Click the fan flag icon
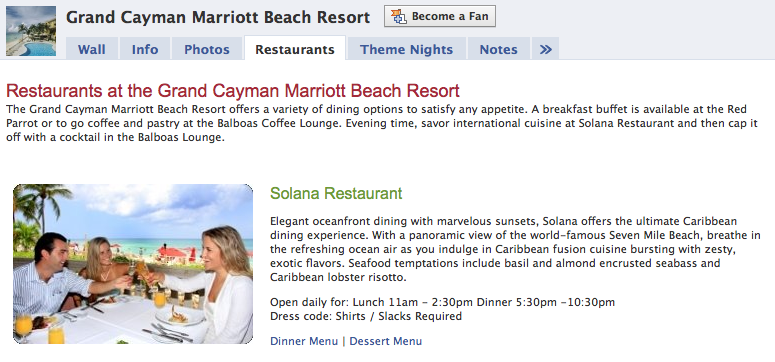775x362 pixels. point(398,16)
